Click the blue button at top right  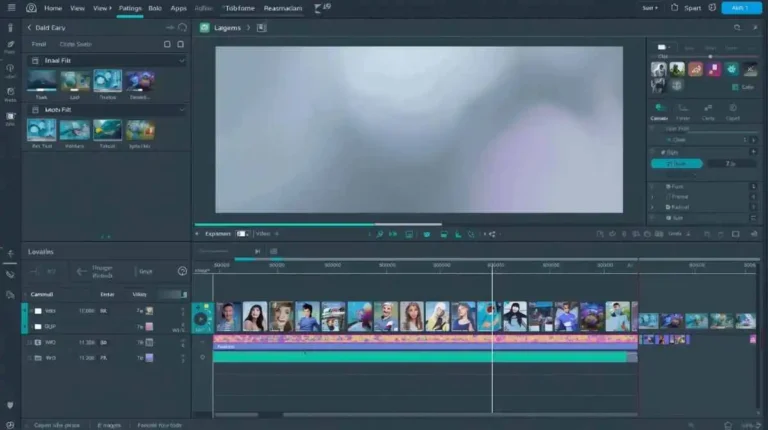(741, 8)
